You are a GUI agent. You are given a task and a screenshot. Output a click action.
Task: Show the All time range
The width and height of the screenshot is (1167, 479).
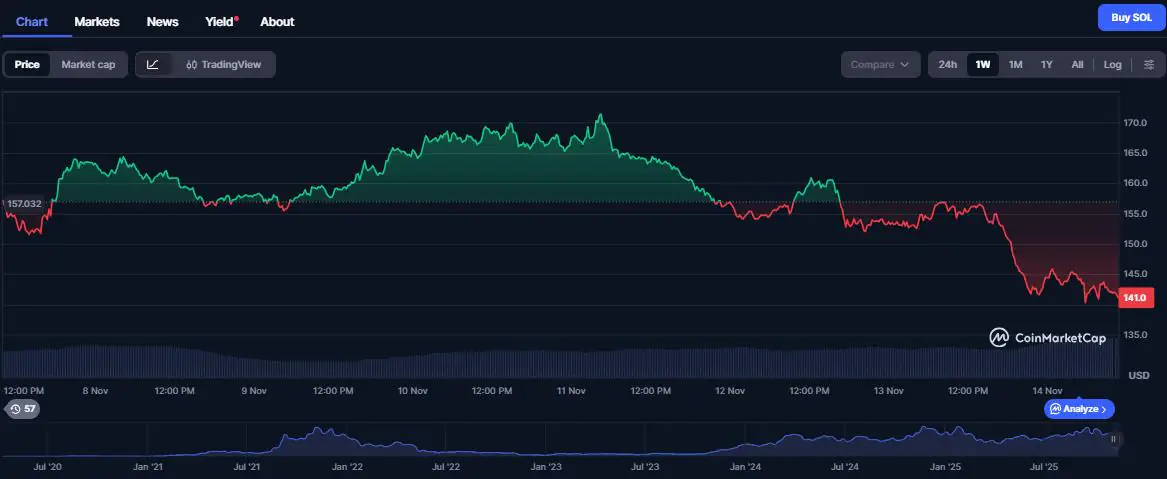click(x=1077, y=65)
